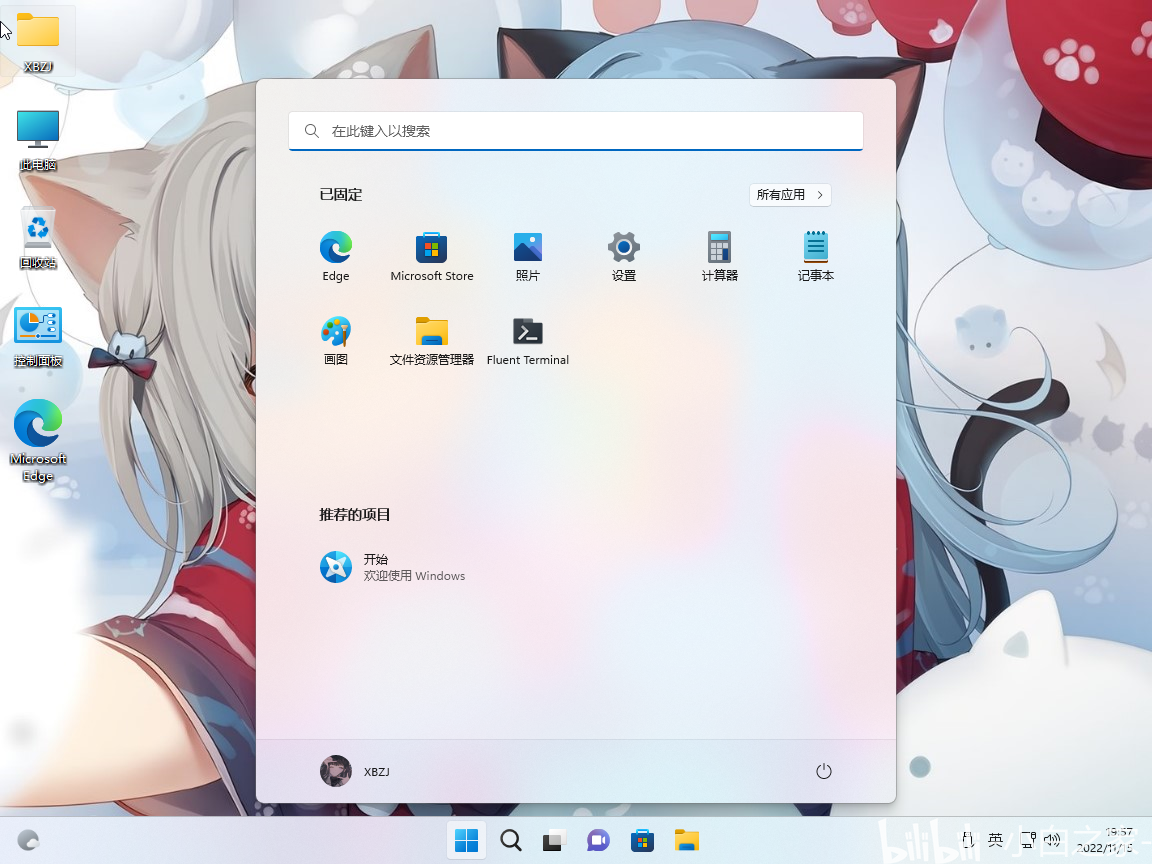Launch the 画图 Paint app

[x=336, y=341]
